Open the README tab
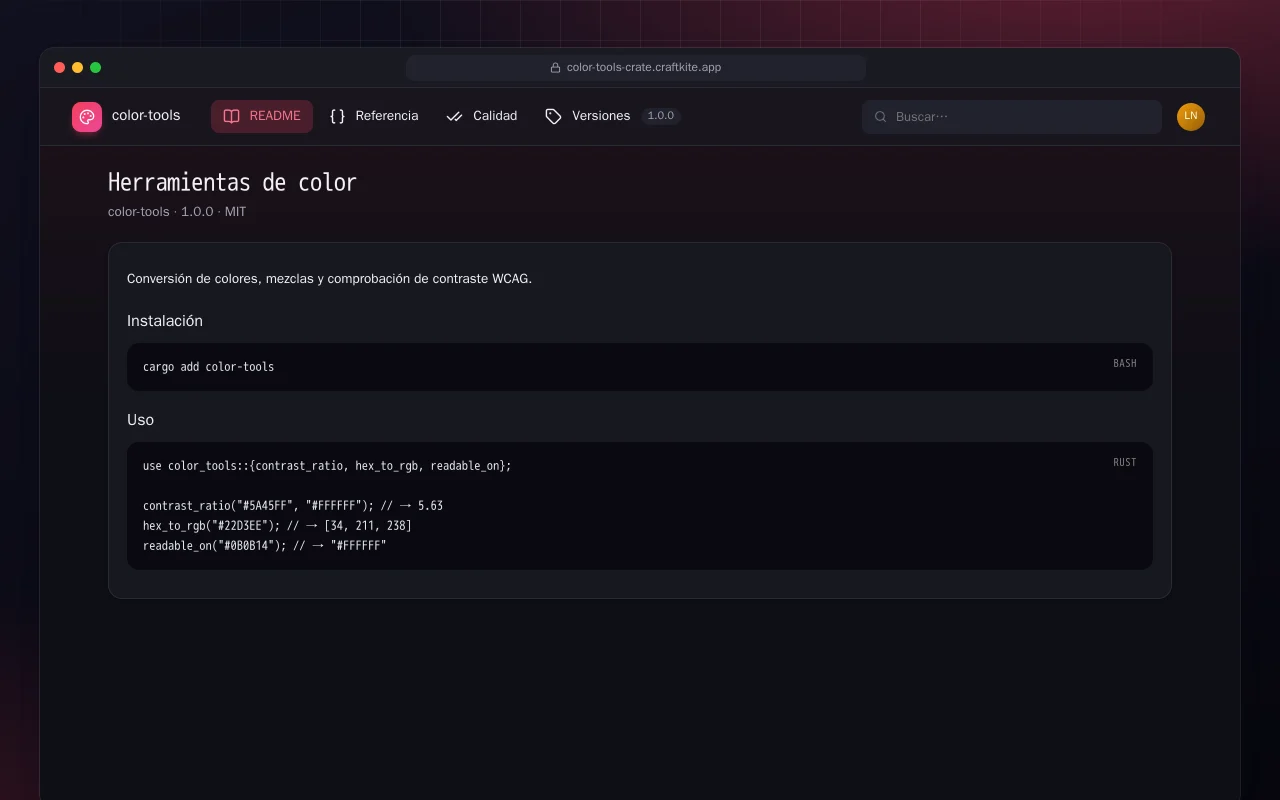 point(262,116)
